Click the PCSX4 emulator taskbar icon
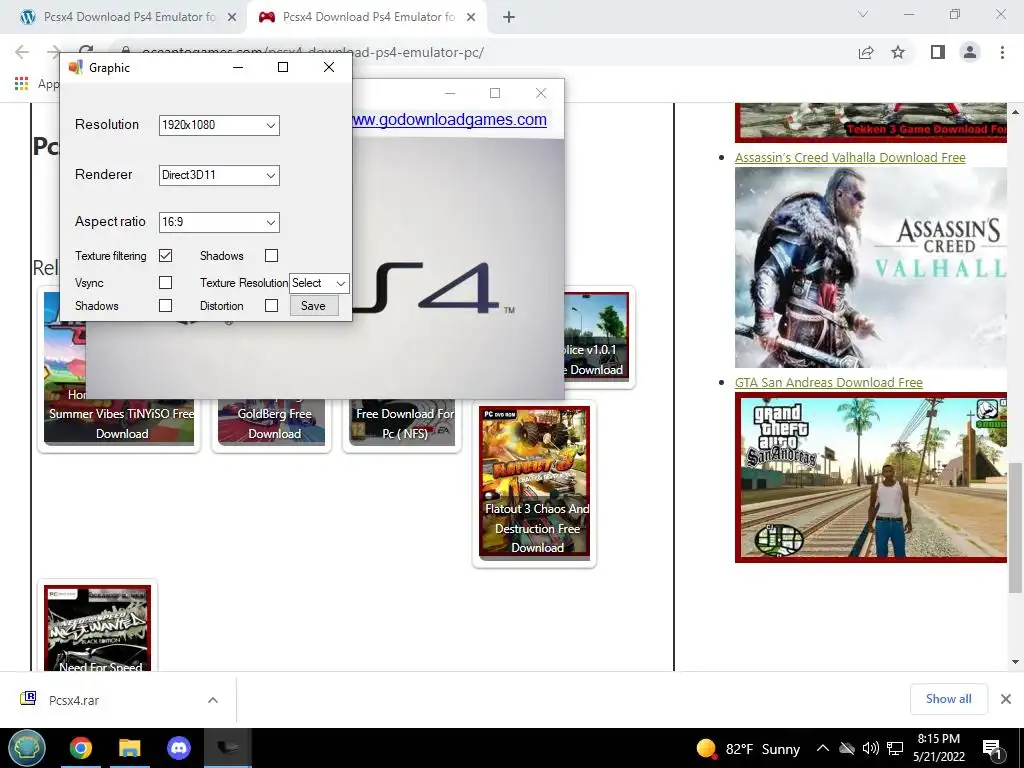This screenshot has width=1024, height=768. click(228, 748)
